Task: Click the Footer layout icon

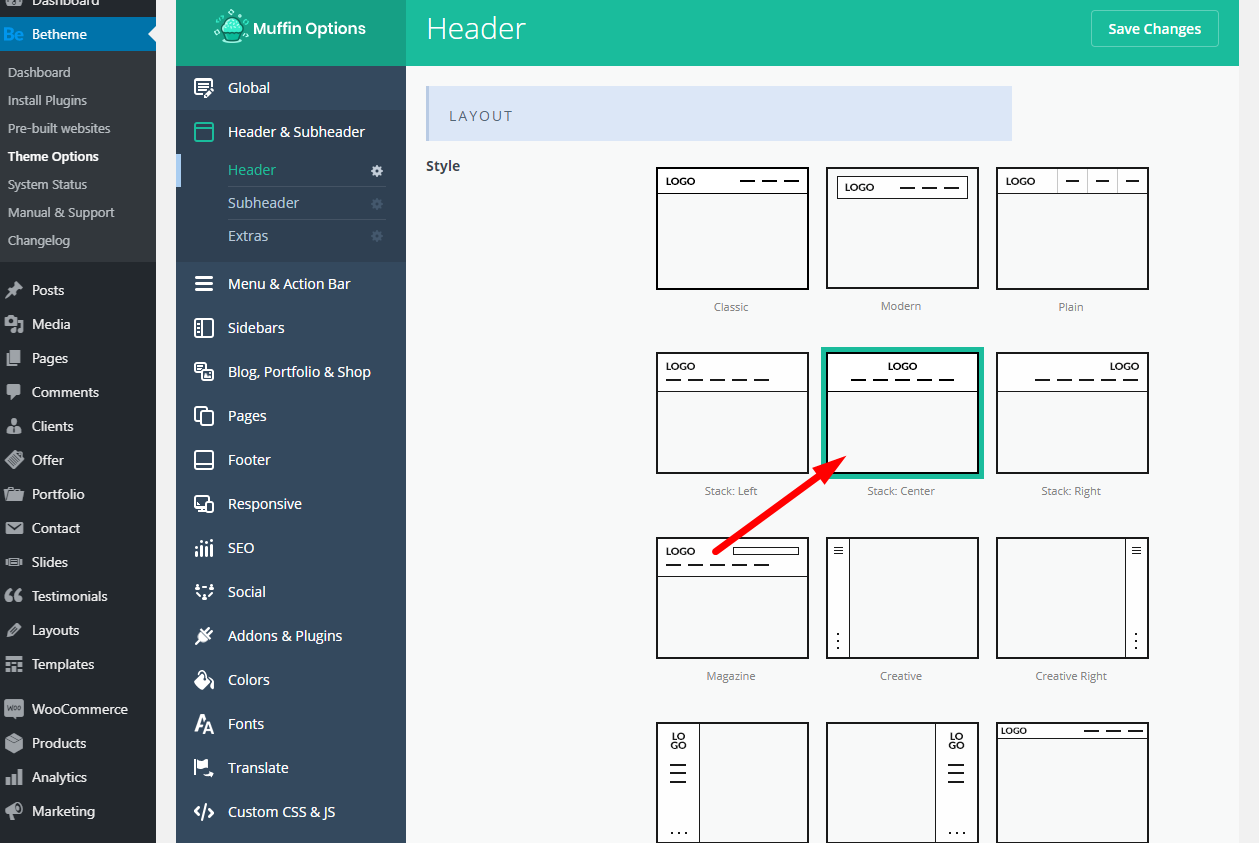Action: pos(204,460)
